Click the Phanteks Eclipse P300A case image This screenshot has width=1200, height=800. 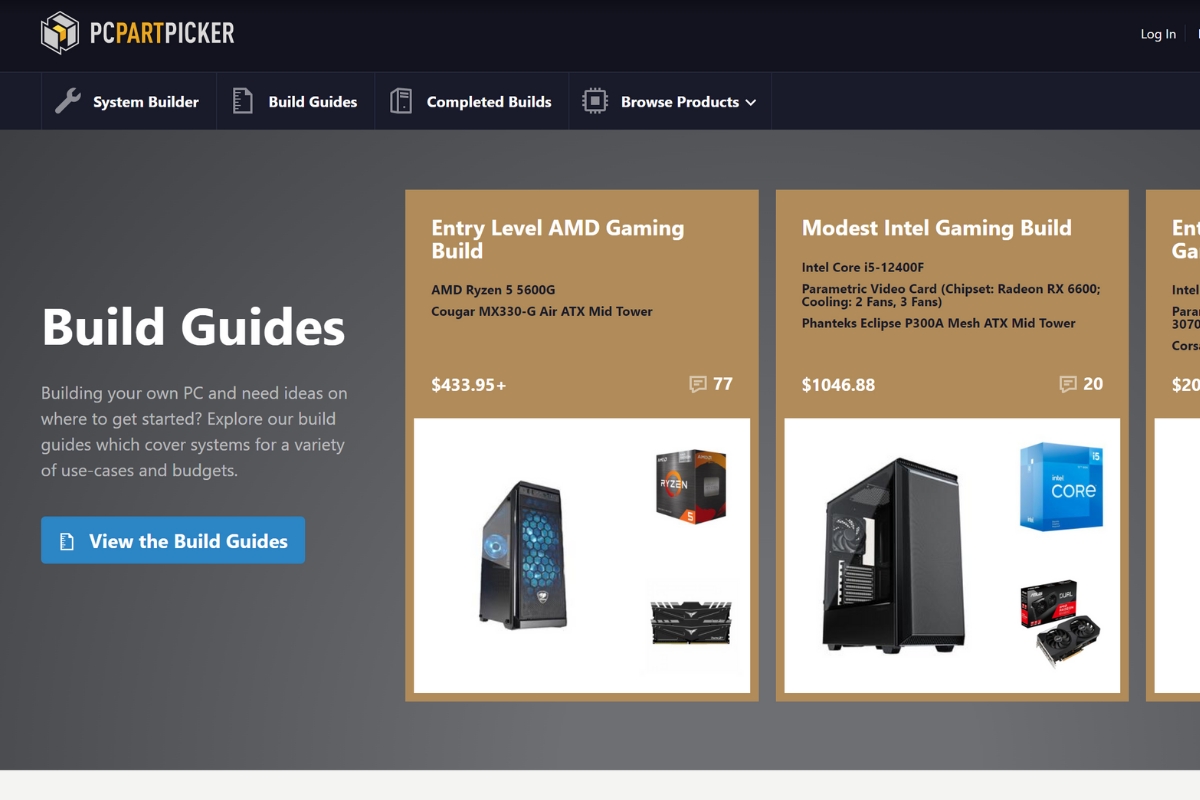point(894,553)
